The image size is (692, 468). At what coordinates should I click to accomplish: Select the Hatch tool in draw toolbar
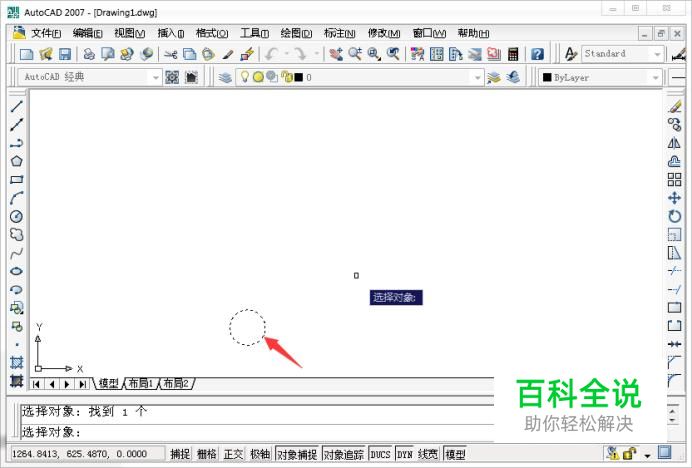[17, 362]
